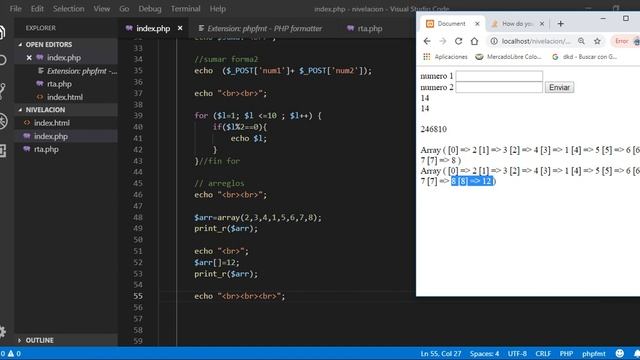Viewport: 640px width, 360px height.
Task: Open the Help menu
Action: pos(218,9)
